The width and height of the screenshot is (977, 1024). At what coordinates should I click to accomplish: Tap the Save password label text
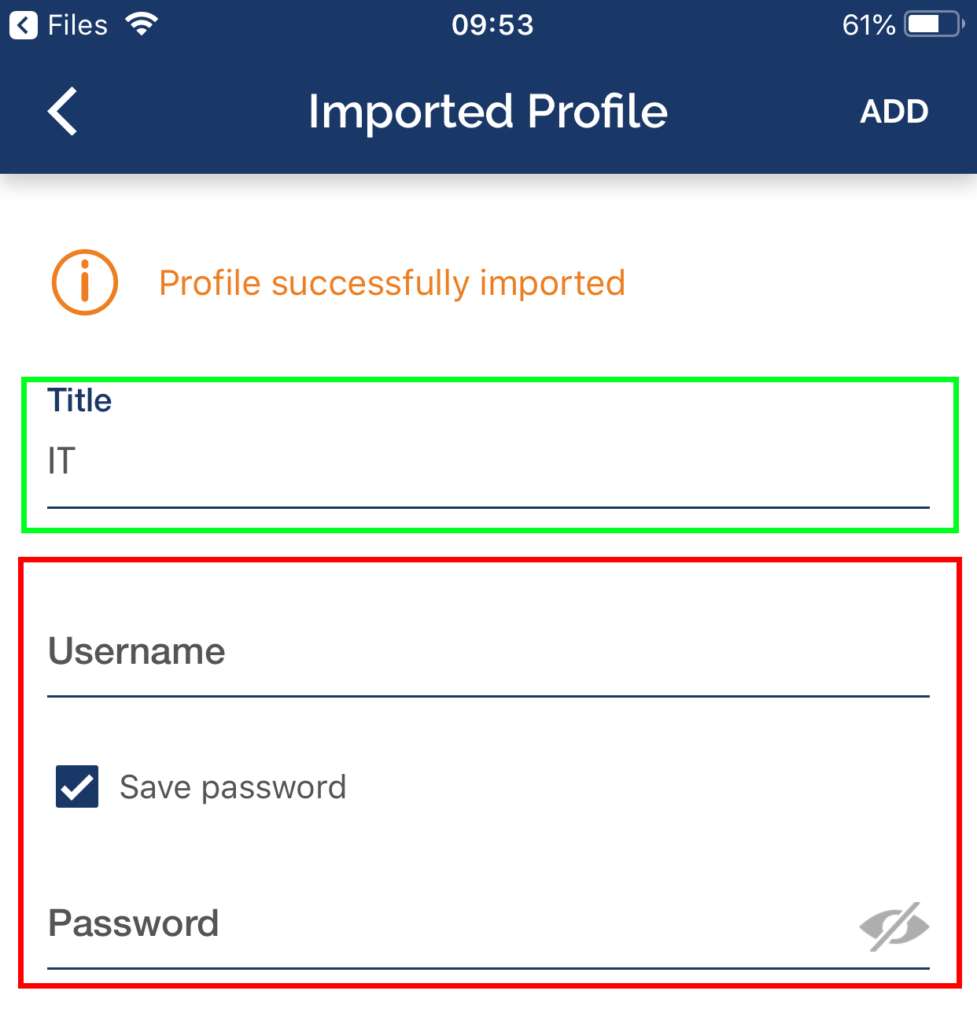[233, 787]
